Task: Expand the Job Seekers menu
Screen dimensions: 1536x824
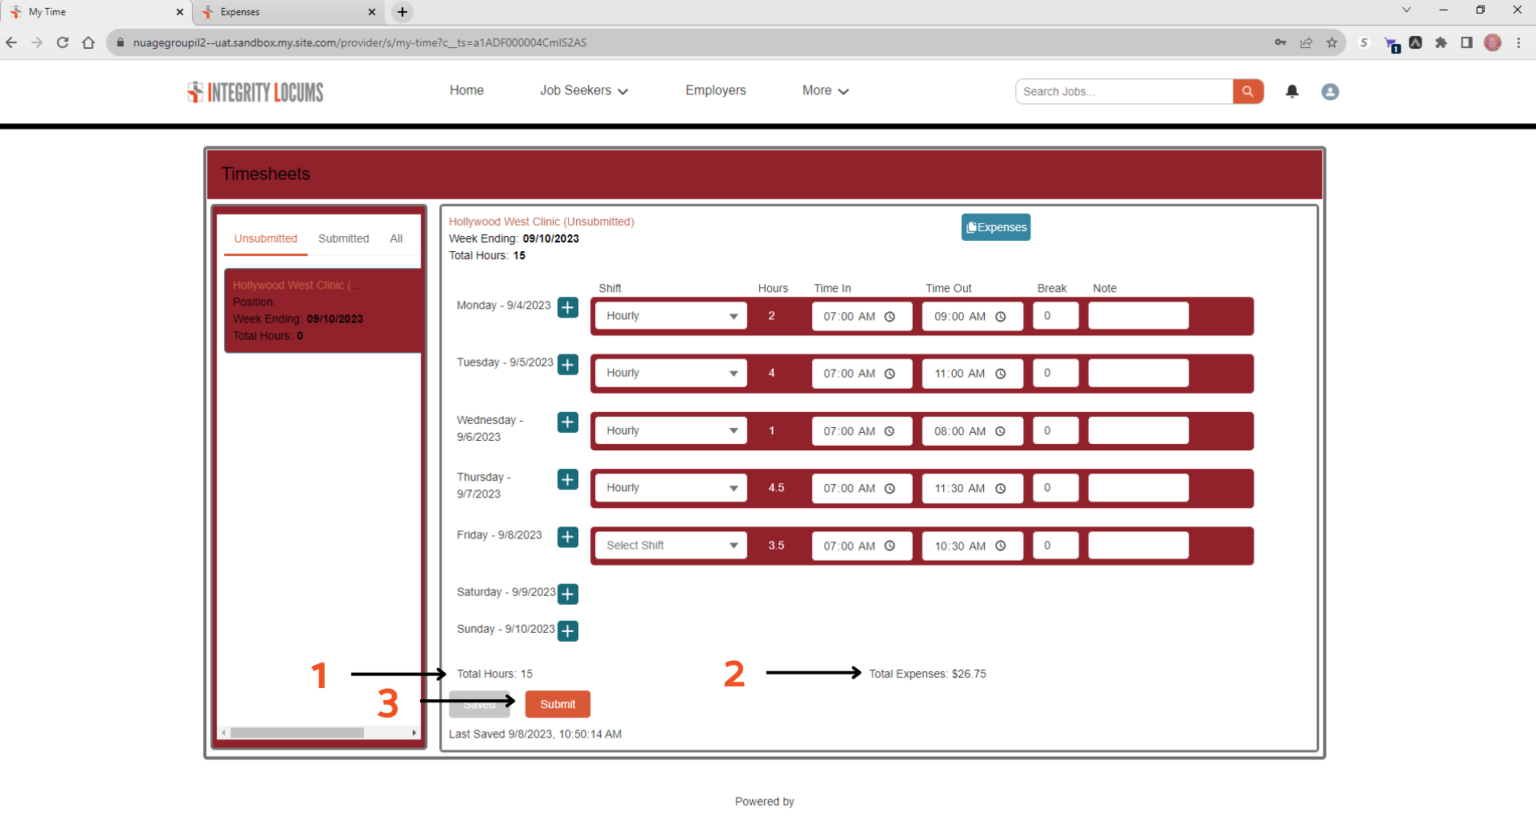Action: [x=584, y=90]
